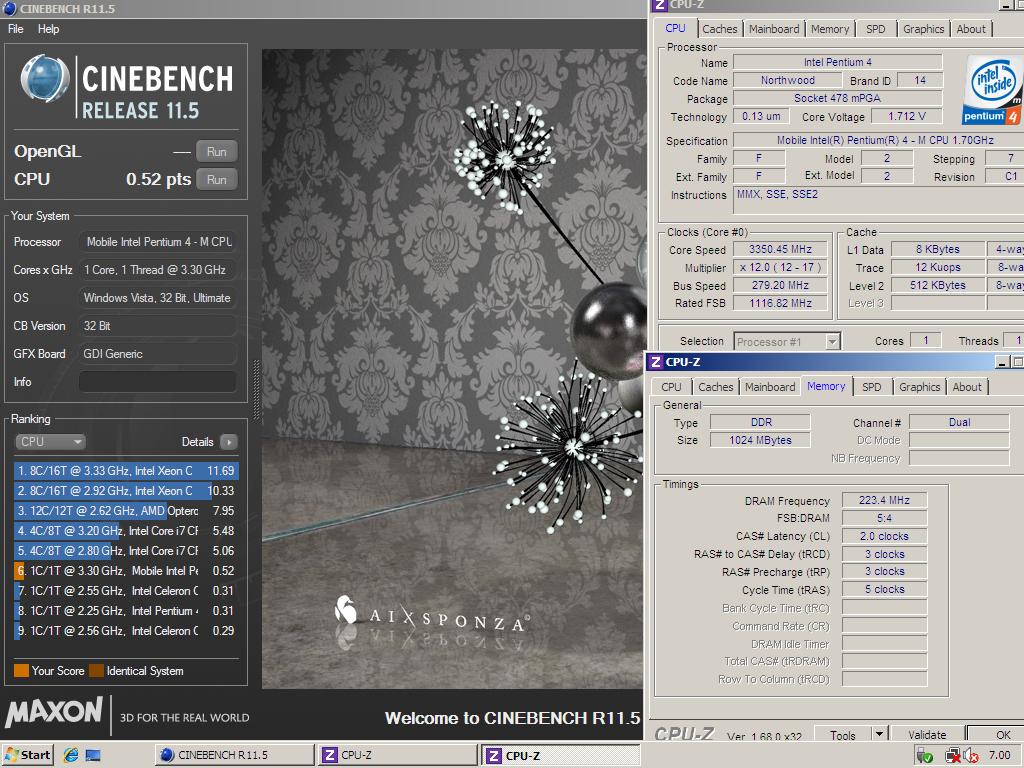Select the CPU tab in upper CPU-Z window

click(675, 28)
